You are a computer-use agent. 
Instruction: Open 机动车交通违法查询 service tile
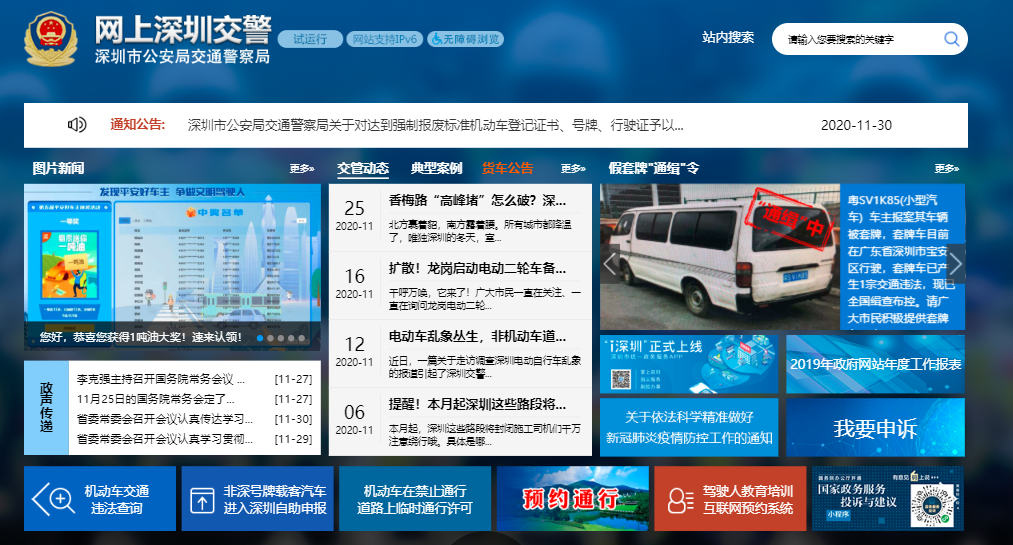100,499
